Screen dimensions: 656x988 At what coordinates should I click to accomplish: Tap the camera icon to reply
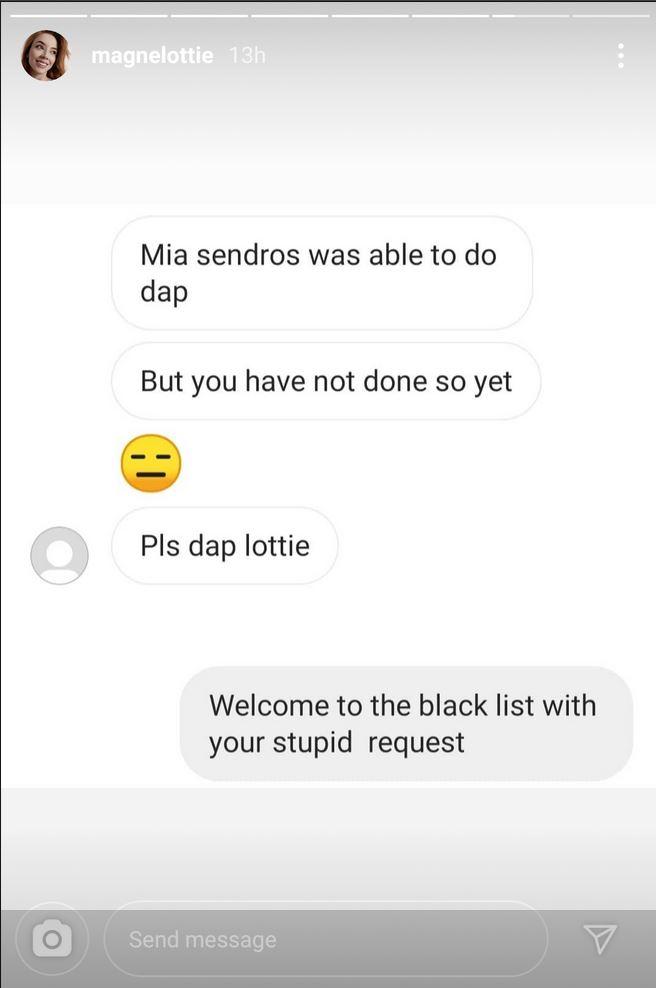coord(52,939)
